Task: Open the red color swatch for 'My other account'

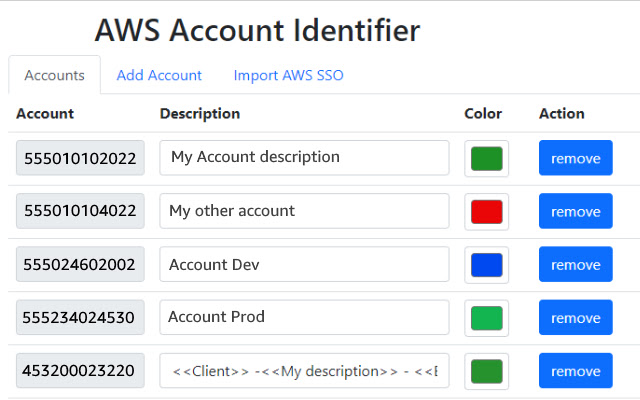Action: (486, 211)
